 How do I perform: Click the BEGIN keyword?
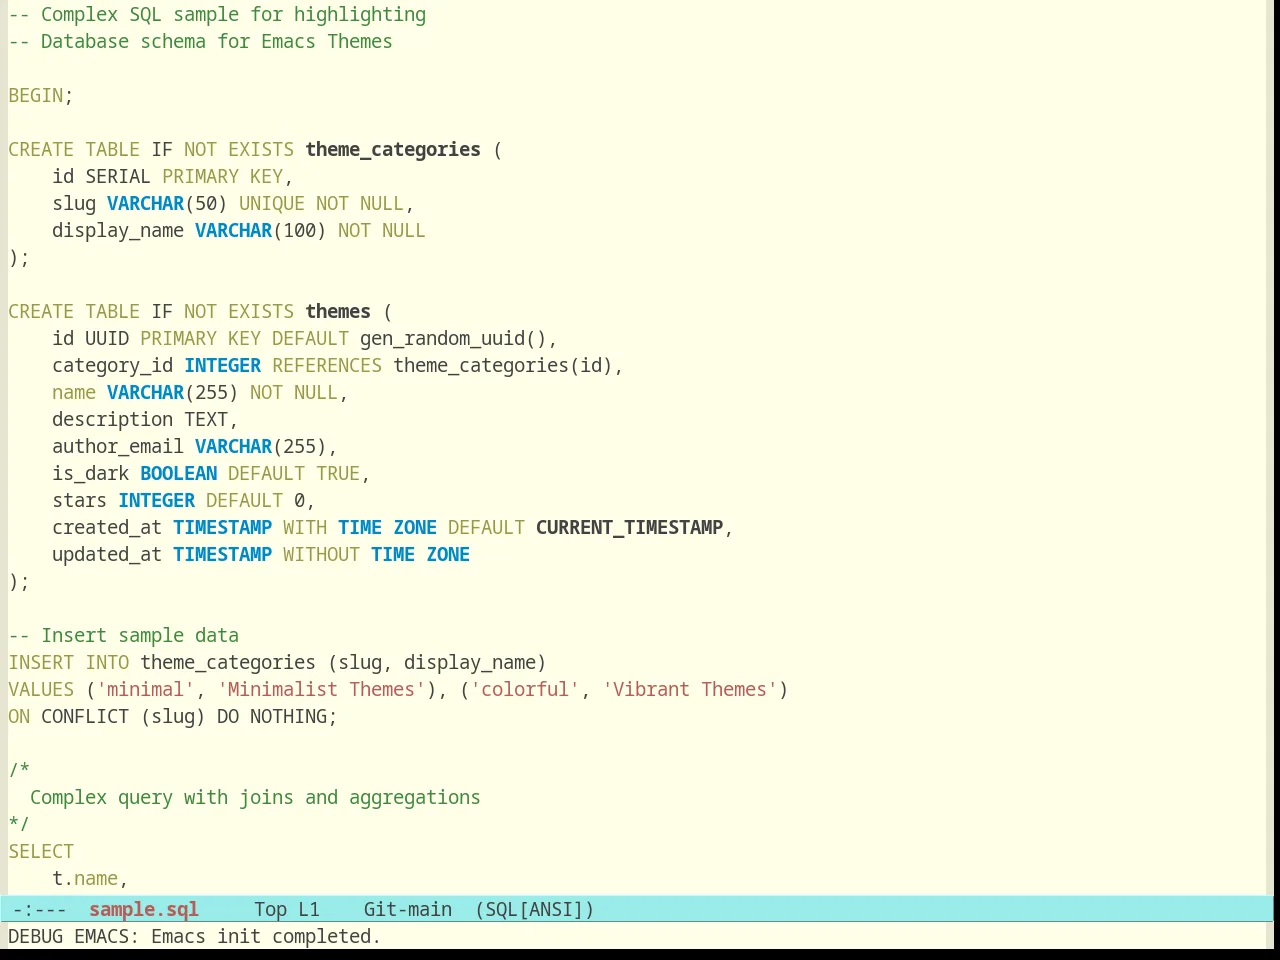36,95
